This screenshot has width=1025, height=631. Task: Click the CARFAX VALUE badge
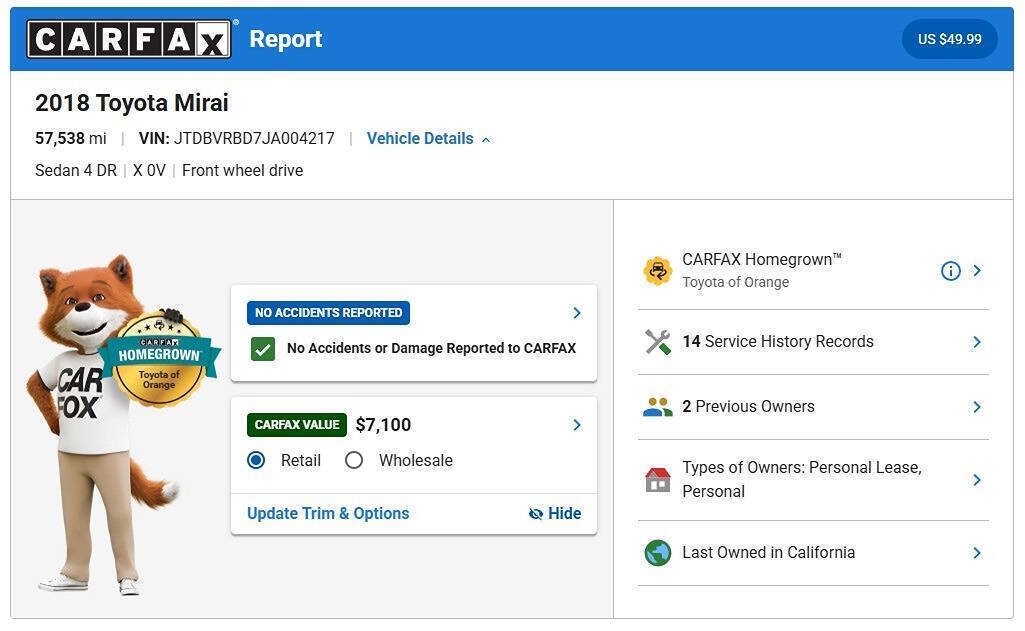click(x=297, y=425)
